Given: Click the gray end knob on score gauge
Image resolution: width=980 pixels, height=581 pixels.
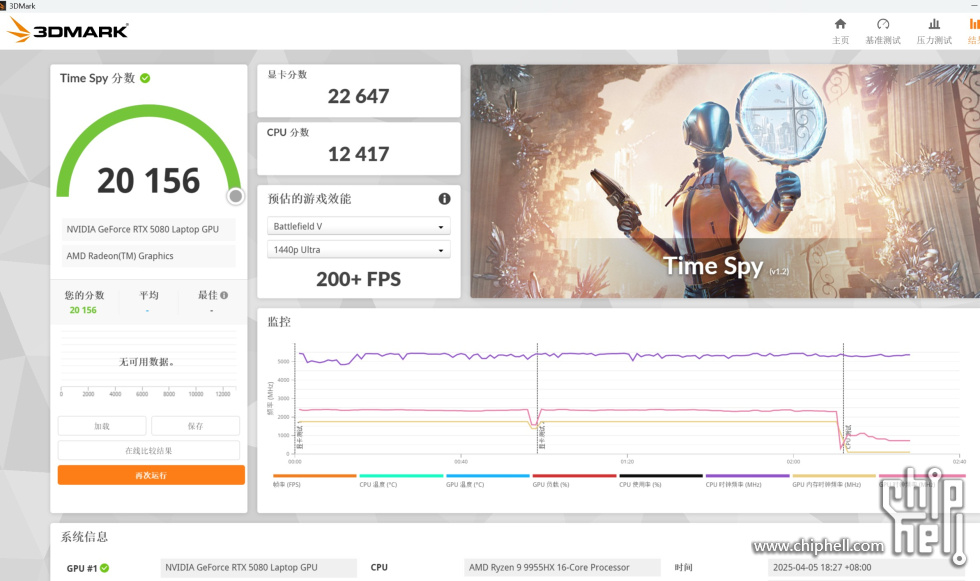Looking at the screenshot, I should point(236,196).
